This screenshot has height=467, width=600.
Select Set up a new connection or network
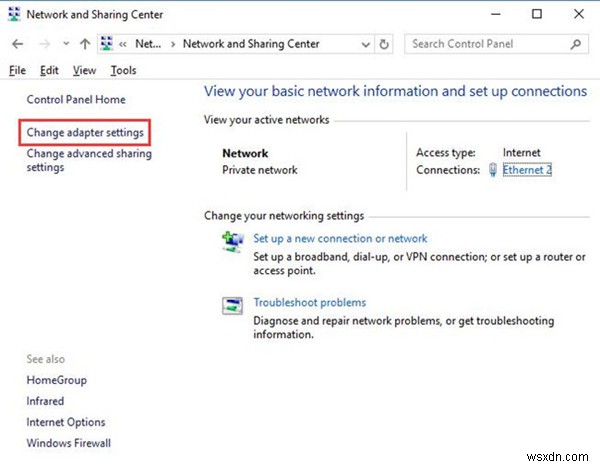click(340, 238)
